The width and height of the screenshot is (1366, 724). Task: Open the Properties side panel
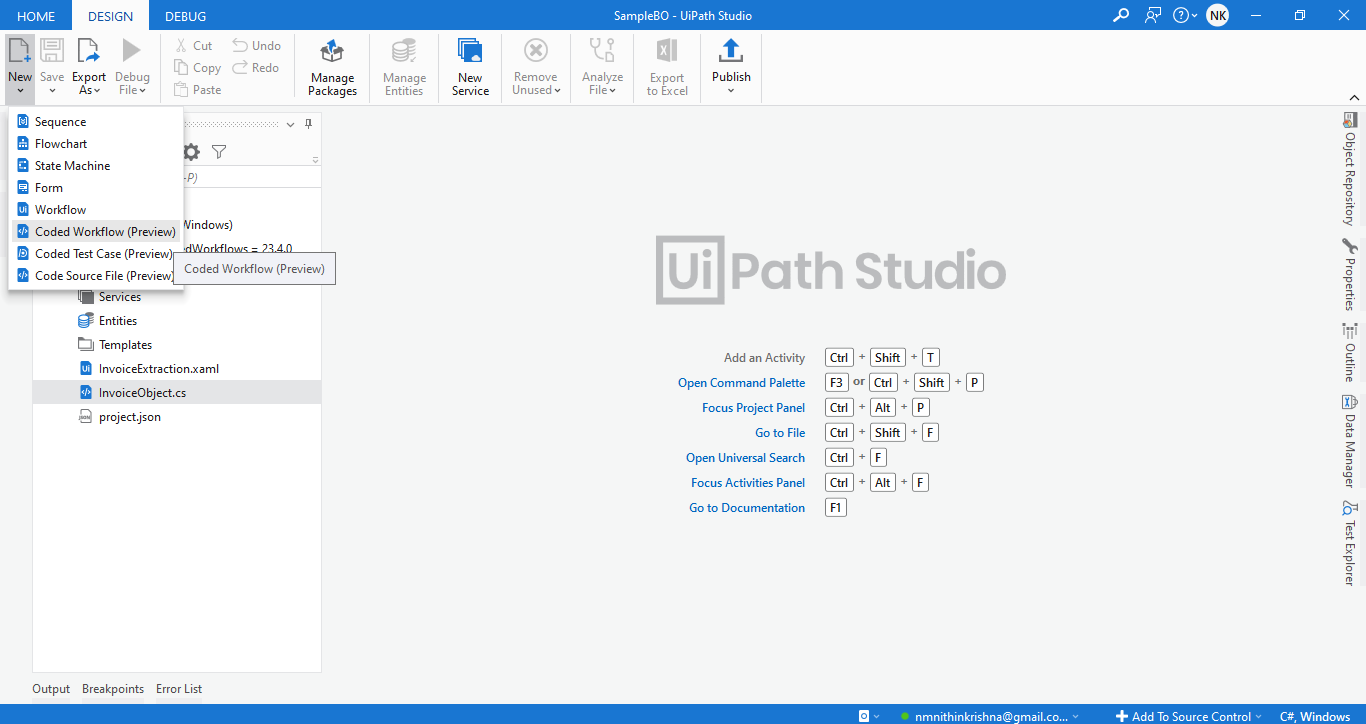pyautogui.click(x=1349, y=274)
